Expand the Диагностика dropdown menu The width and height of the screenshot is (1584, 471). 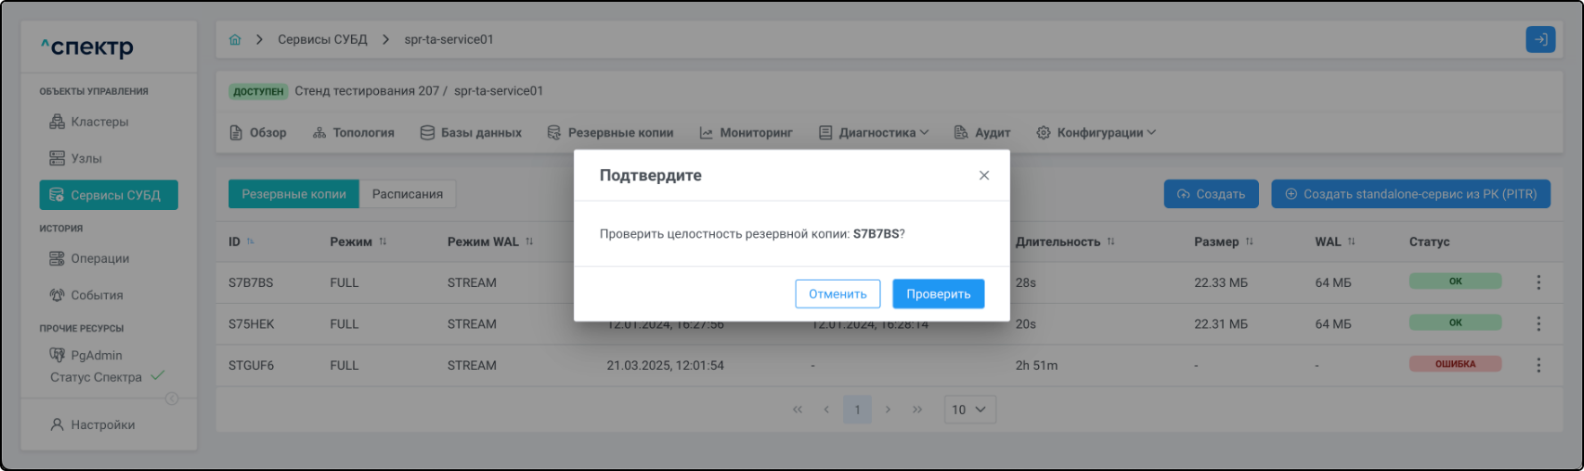tap(874, 133)
